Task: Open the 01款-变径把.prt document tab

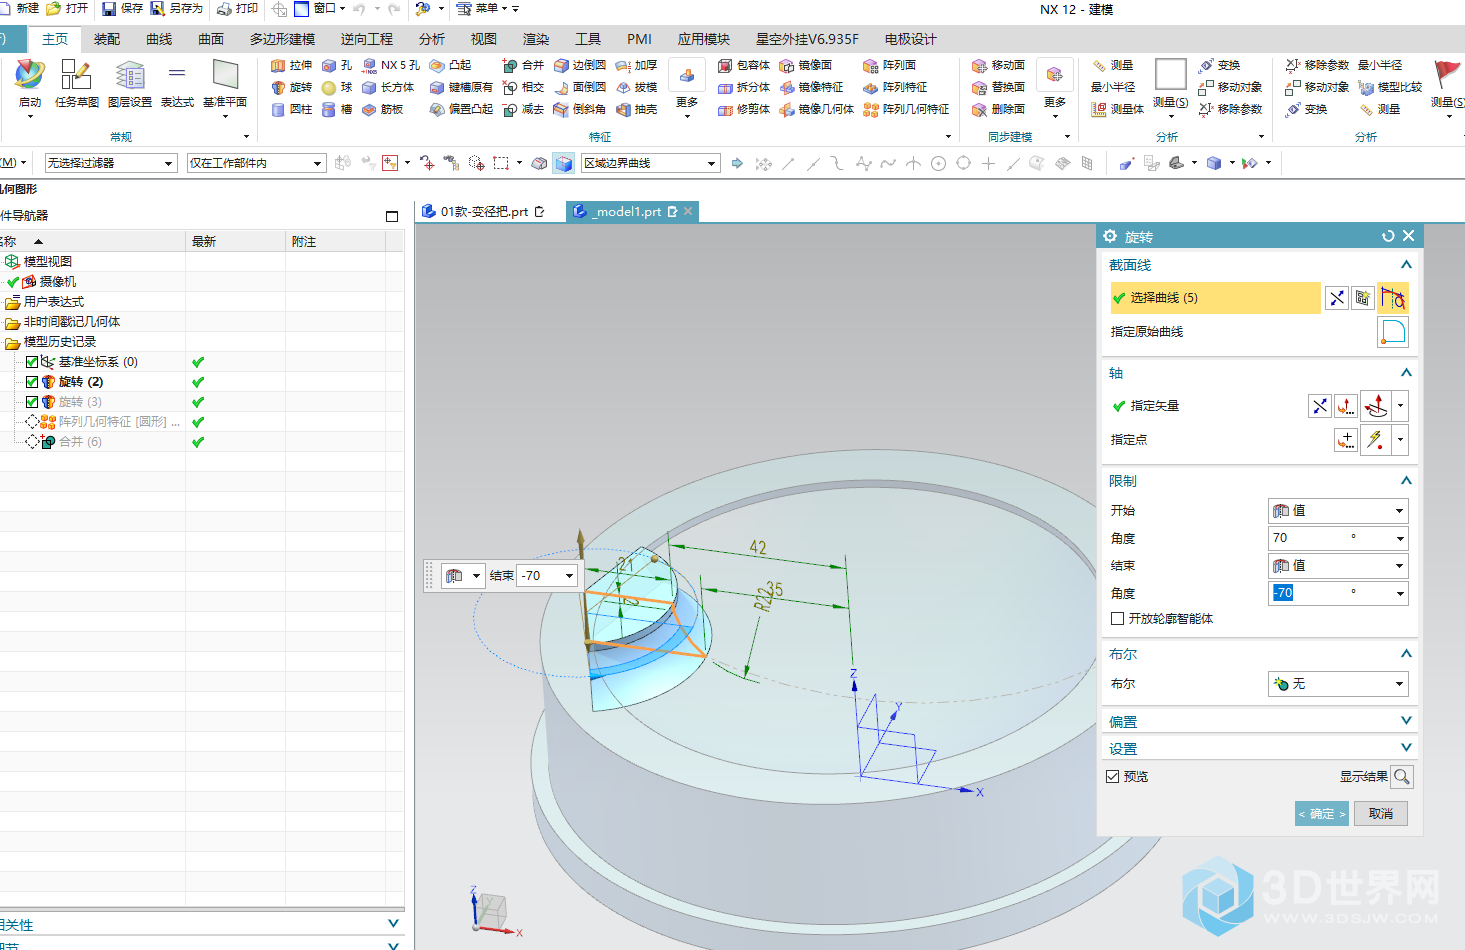Action: [x=483, y=211]
